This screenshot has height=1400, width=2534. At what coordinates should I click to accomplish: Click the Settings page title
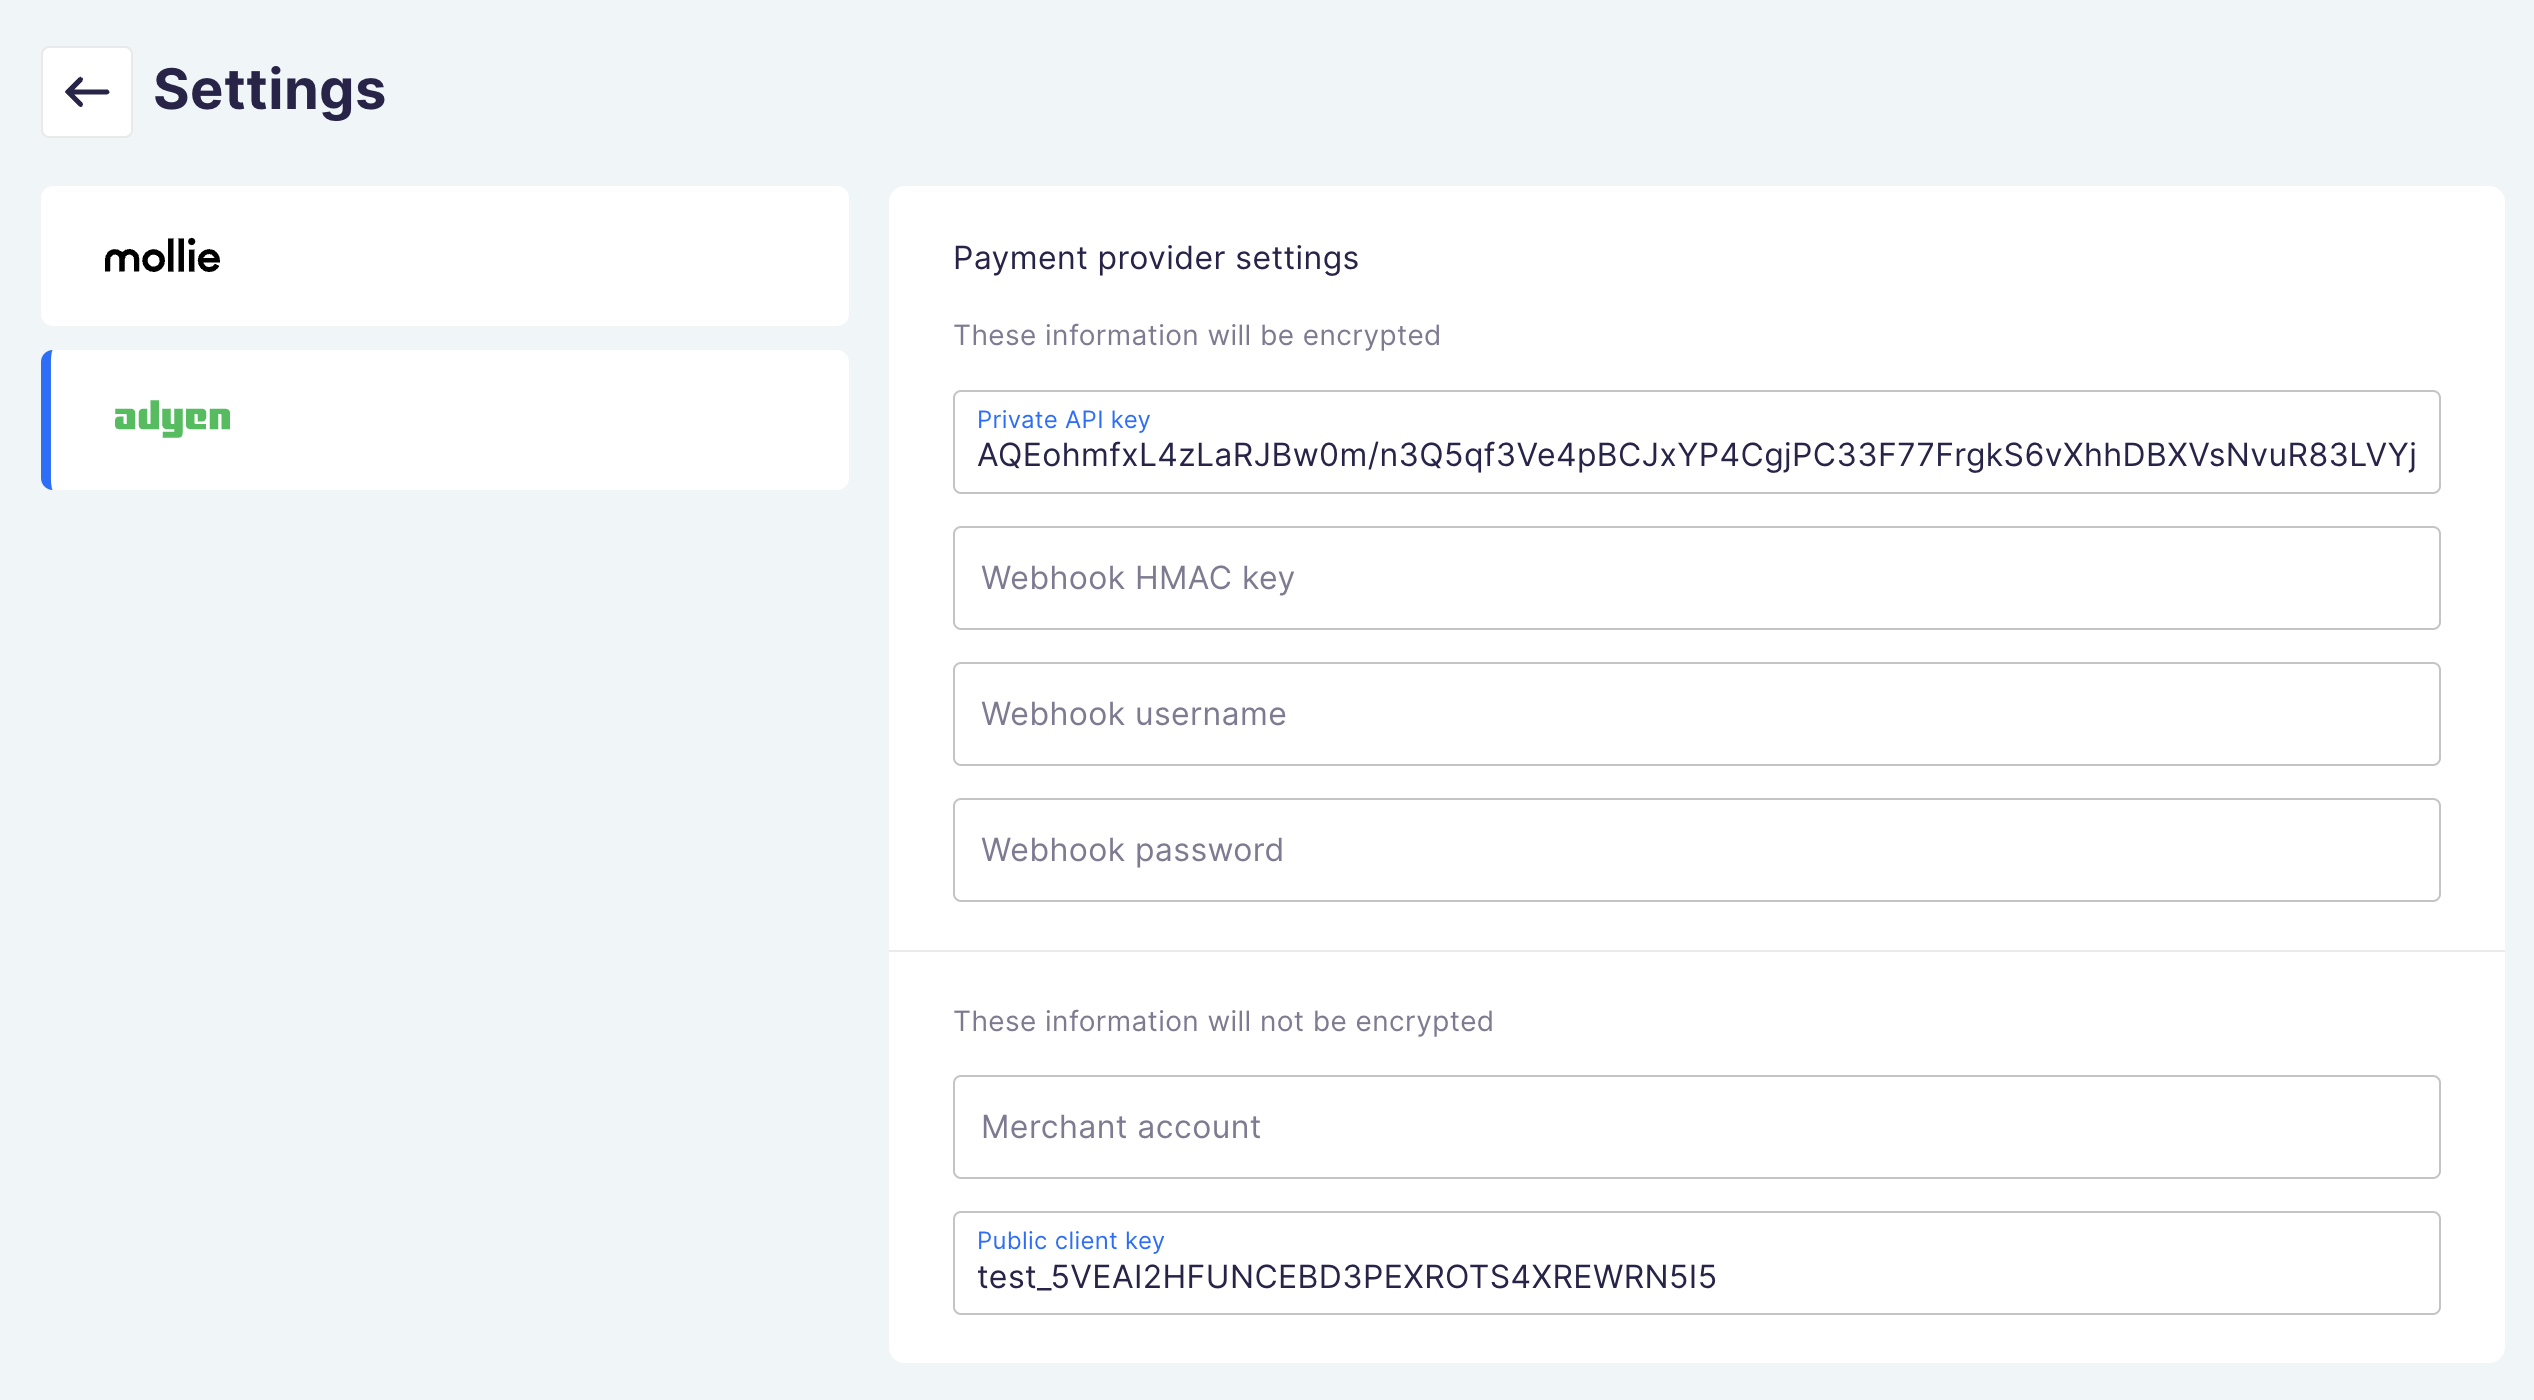tap(269, 90)
